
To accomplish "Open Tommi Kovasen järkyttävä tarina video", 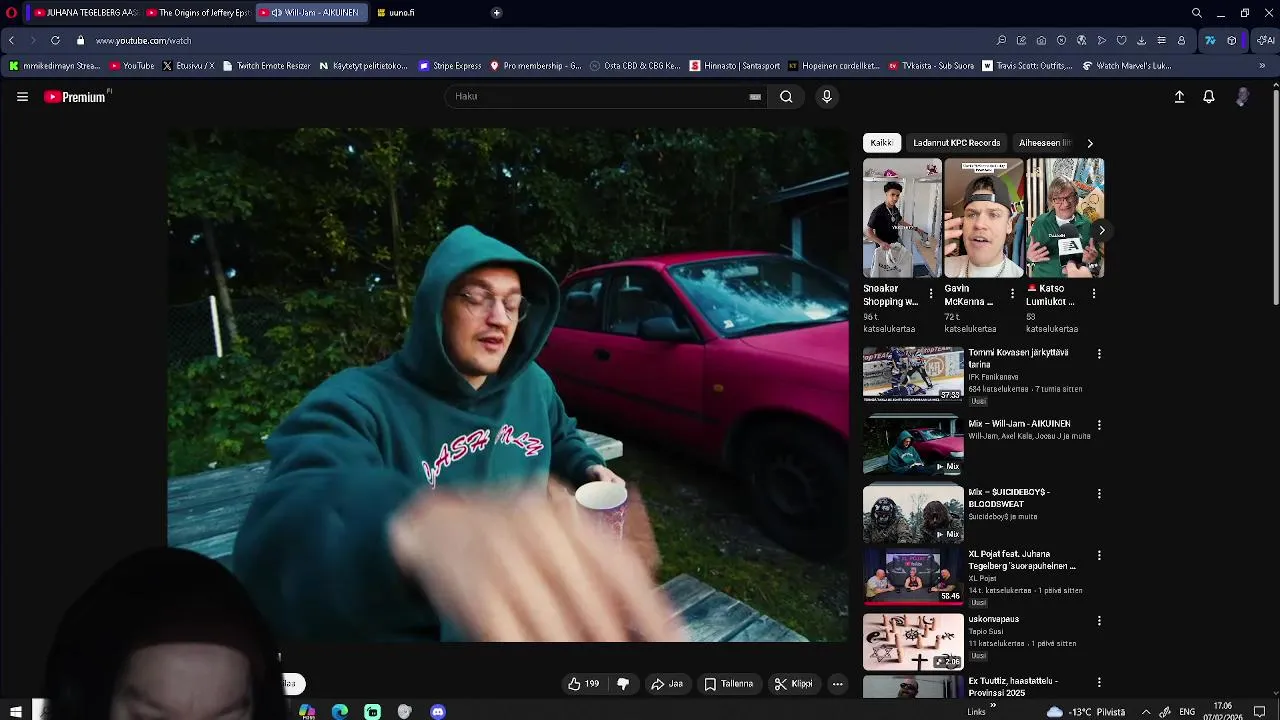I will tap(1018, 358).
